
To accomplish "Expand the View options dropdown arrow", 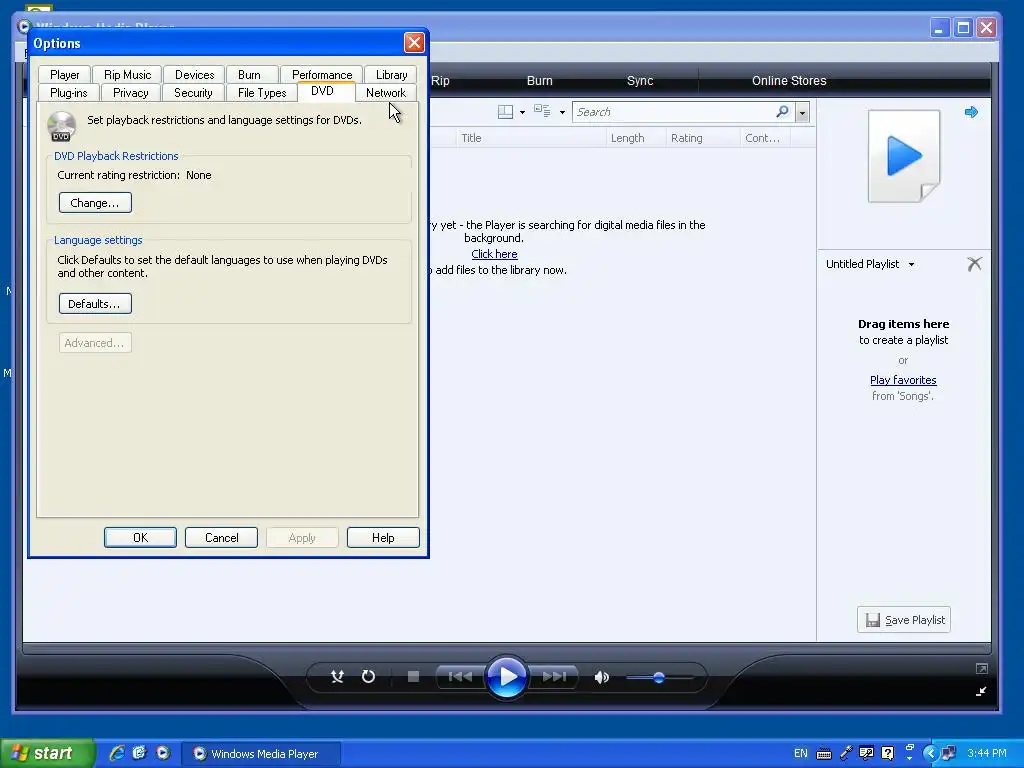I will (562, 112).
